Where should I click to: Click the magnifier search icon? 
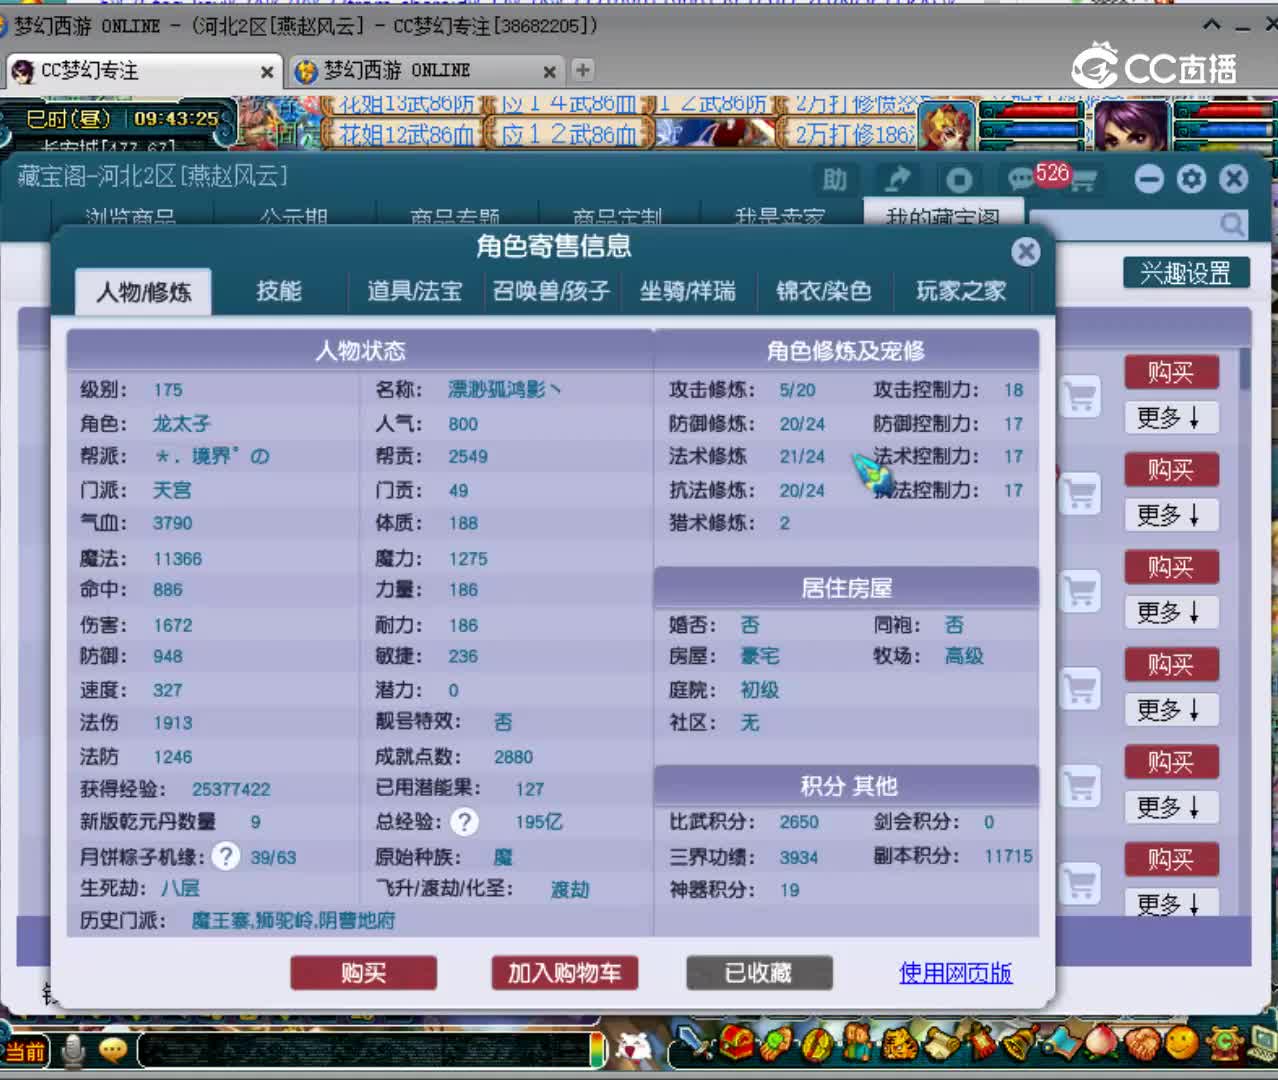pyautogui.click(x=1232, y=225)
